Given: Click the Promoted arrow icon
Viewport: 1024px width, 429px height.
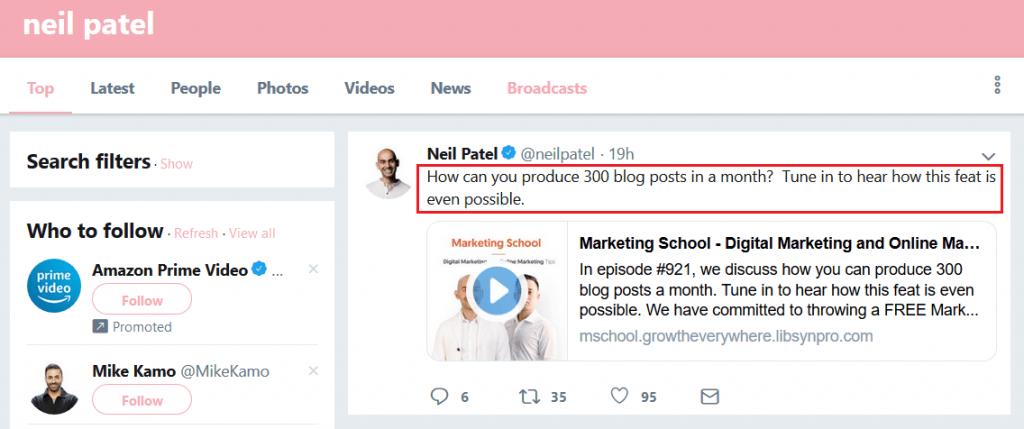Looking at the screenshot, I should (x=100, y=326).
